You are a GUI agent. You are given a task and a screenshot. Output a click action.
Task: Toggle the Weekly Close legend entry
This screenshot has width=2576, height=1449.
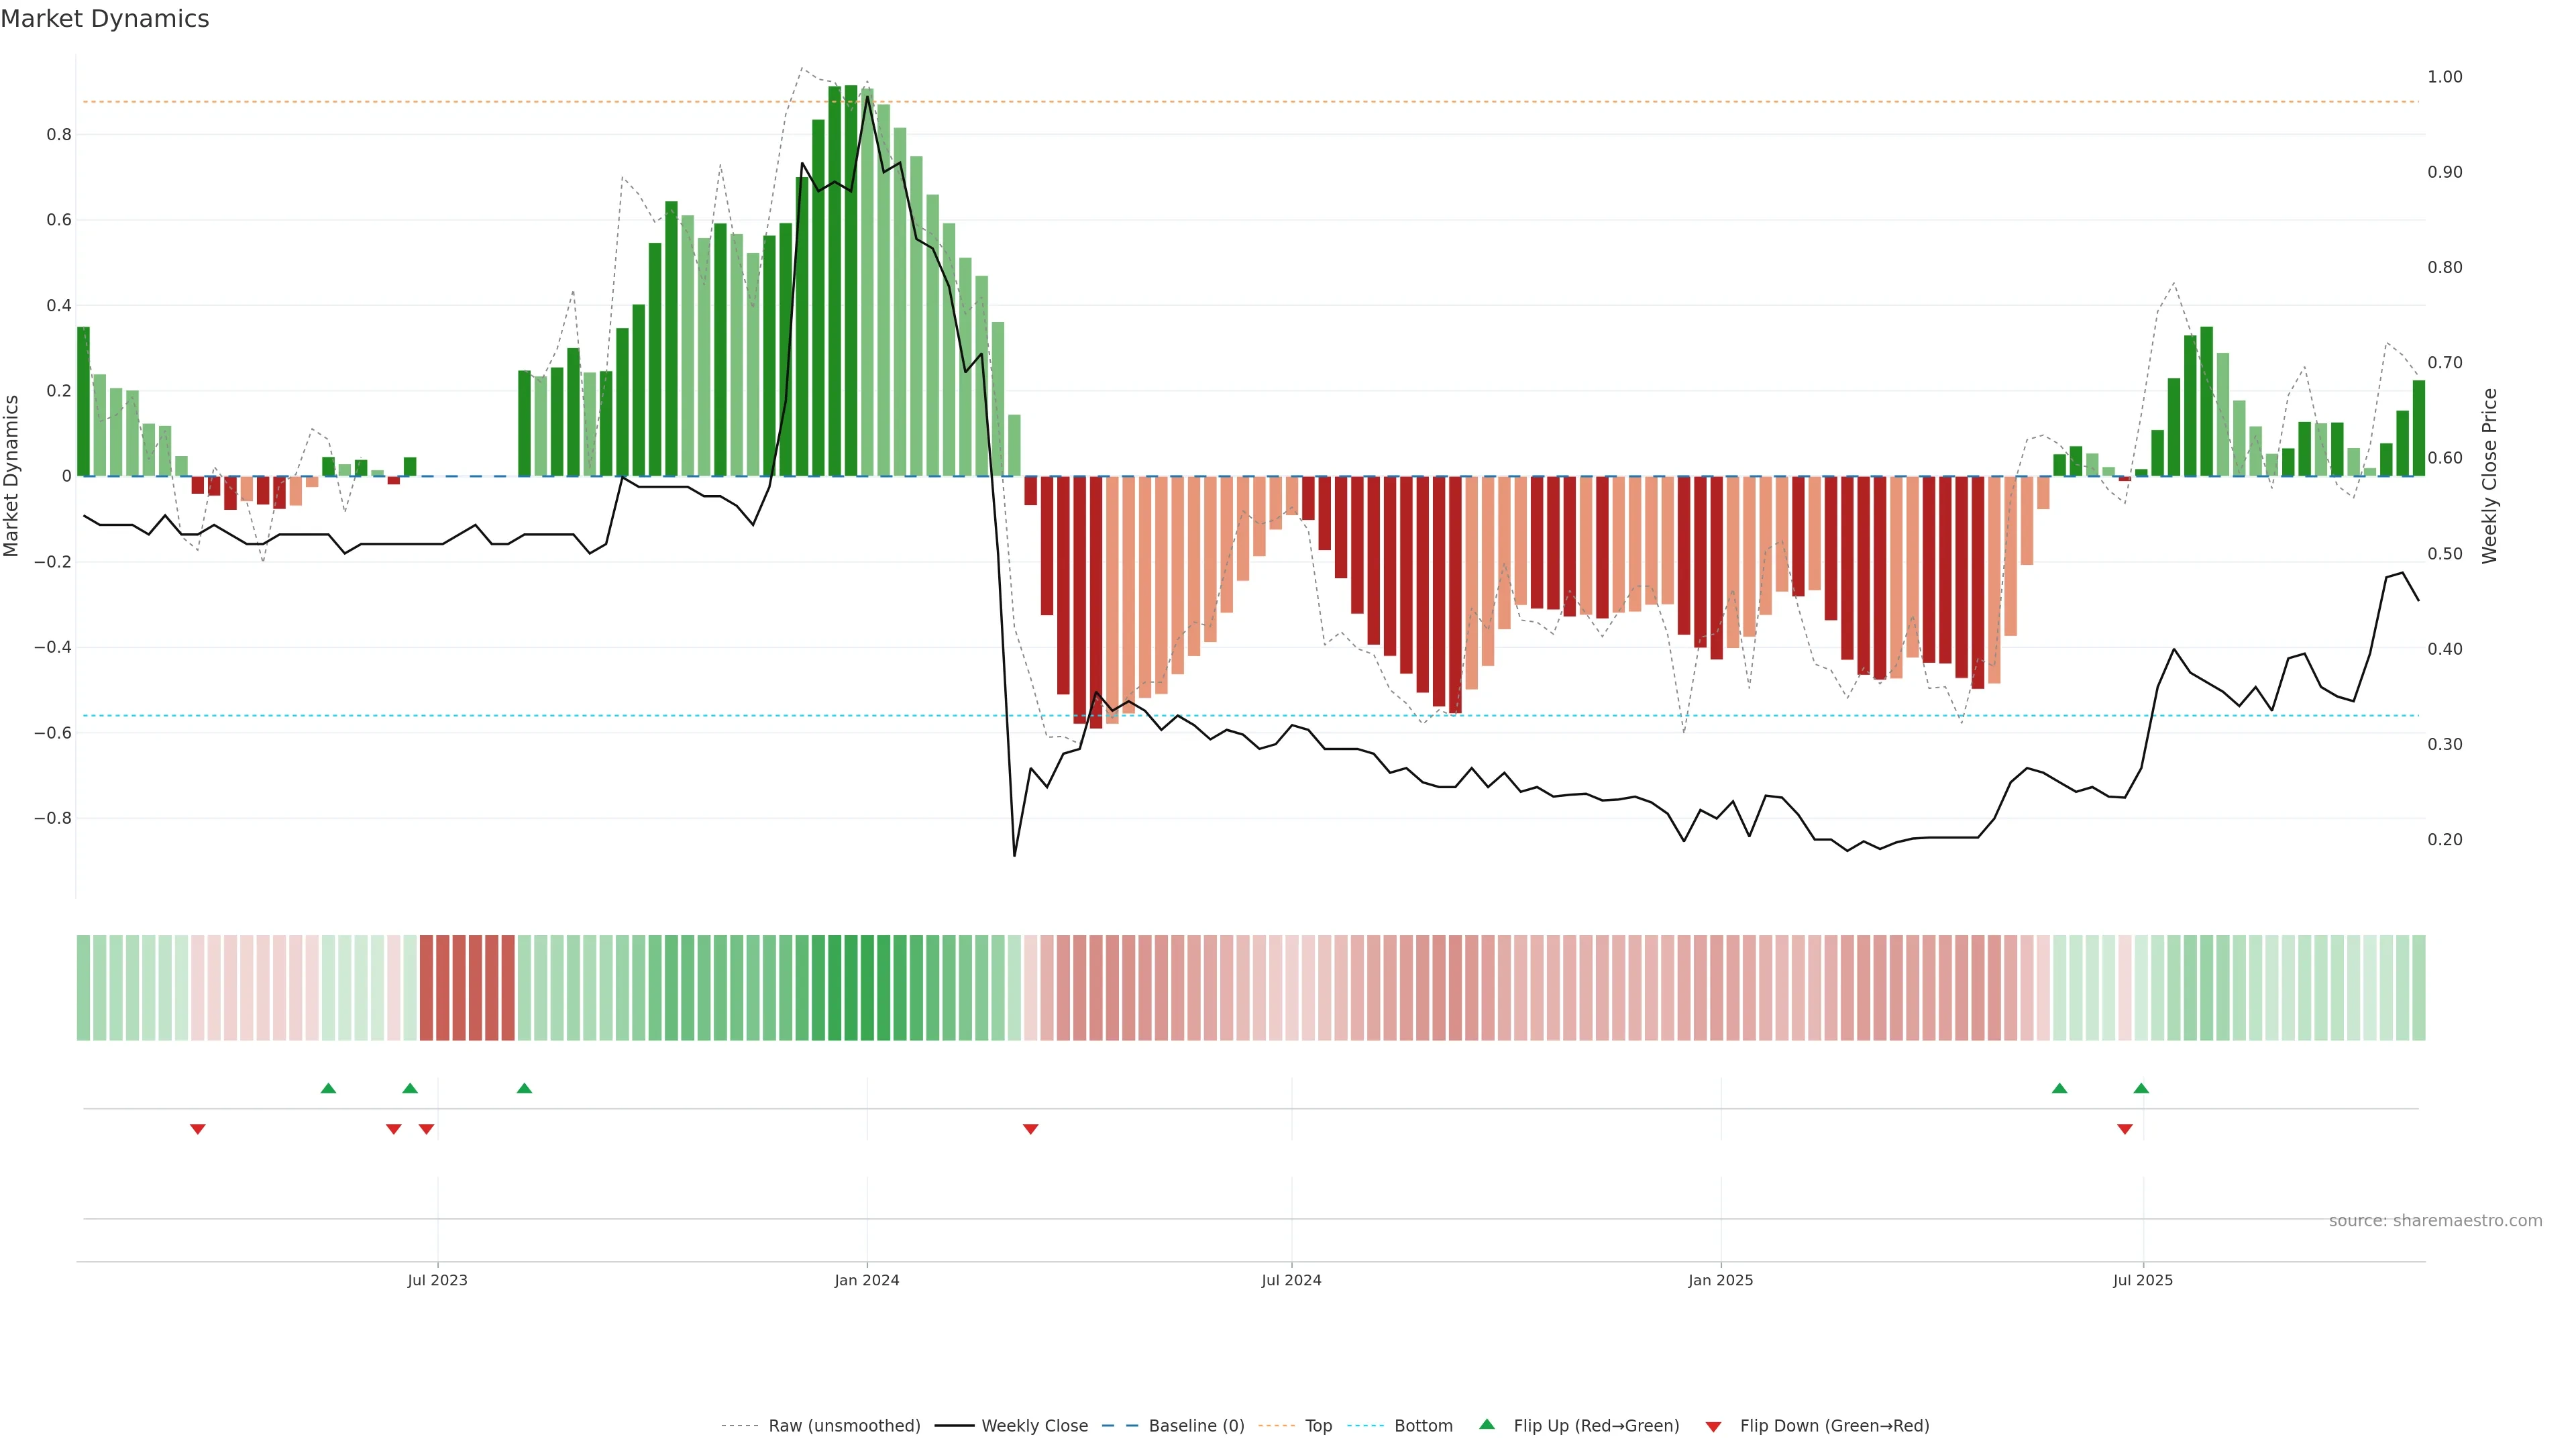[1034, 1425]
